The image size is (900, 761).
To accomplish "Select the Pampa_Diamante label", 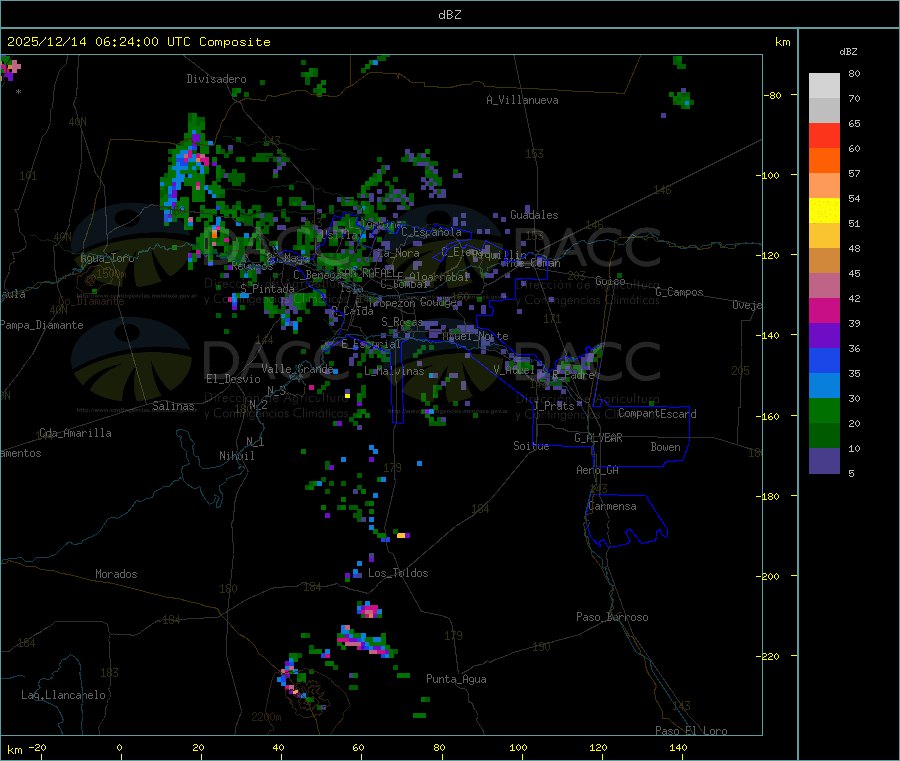I will point(42,325).
